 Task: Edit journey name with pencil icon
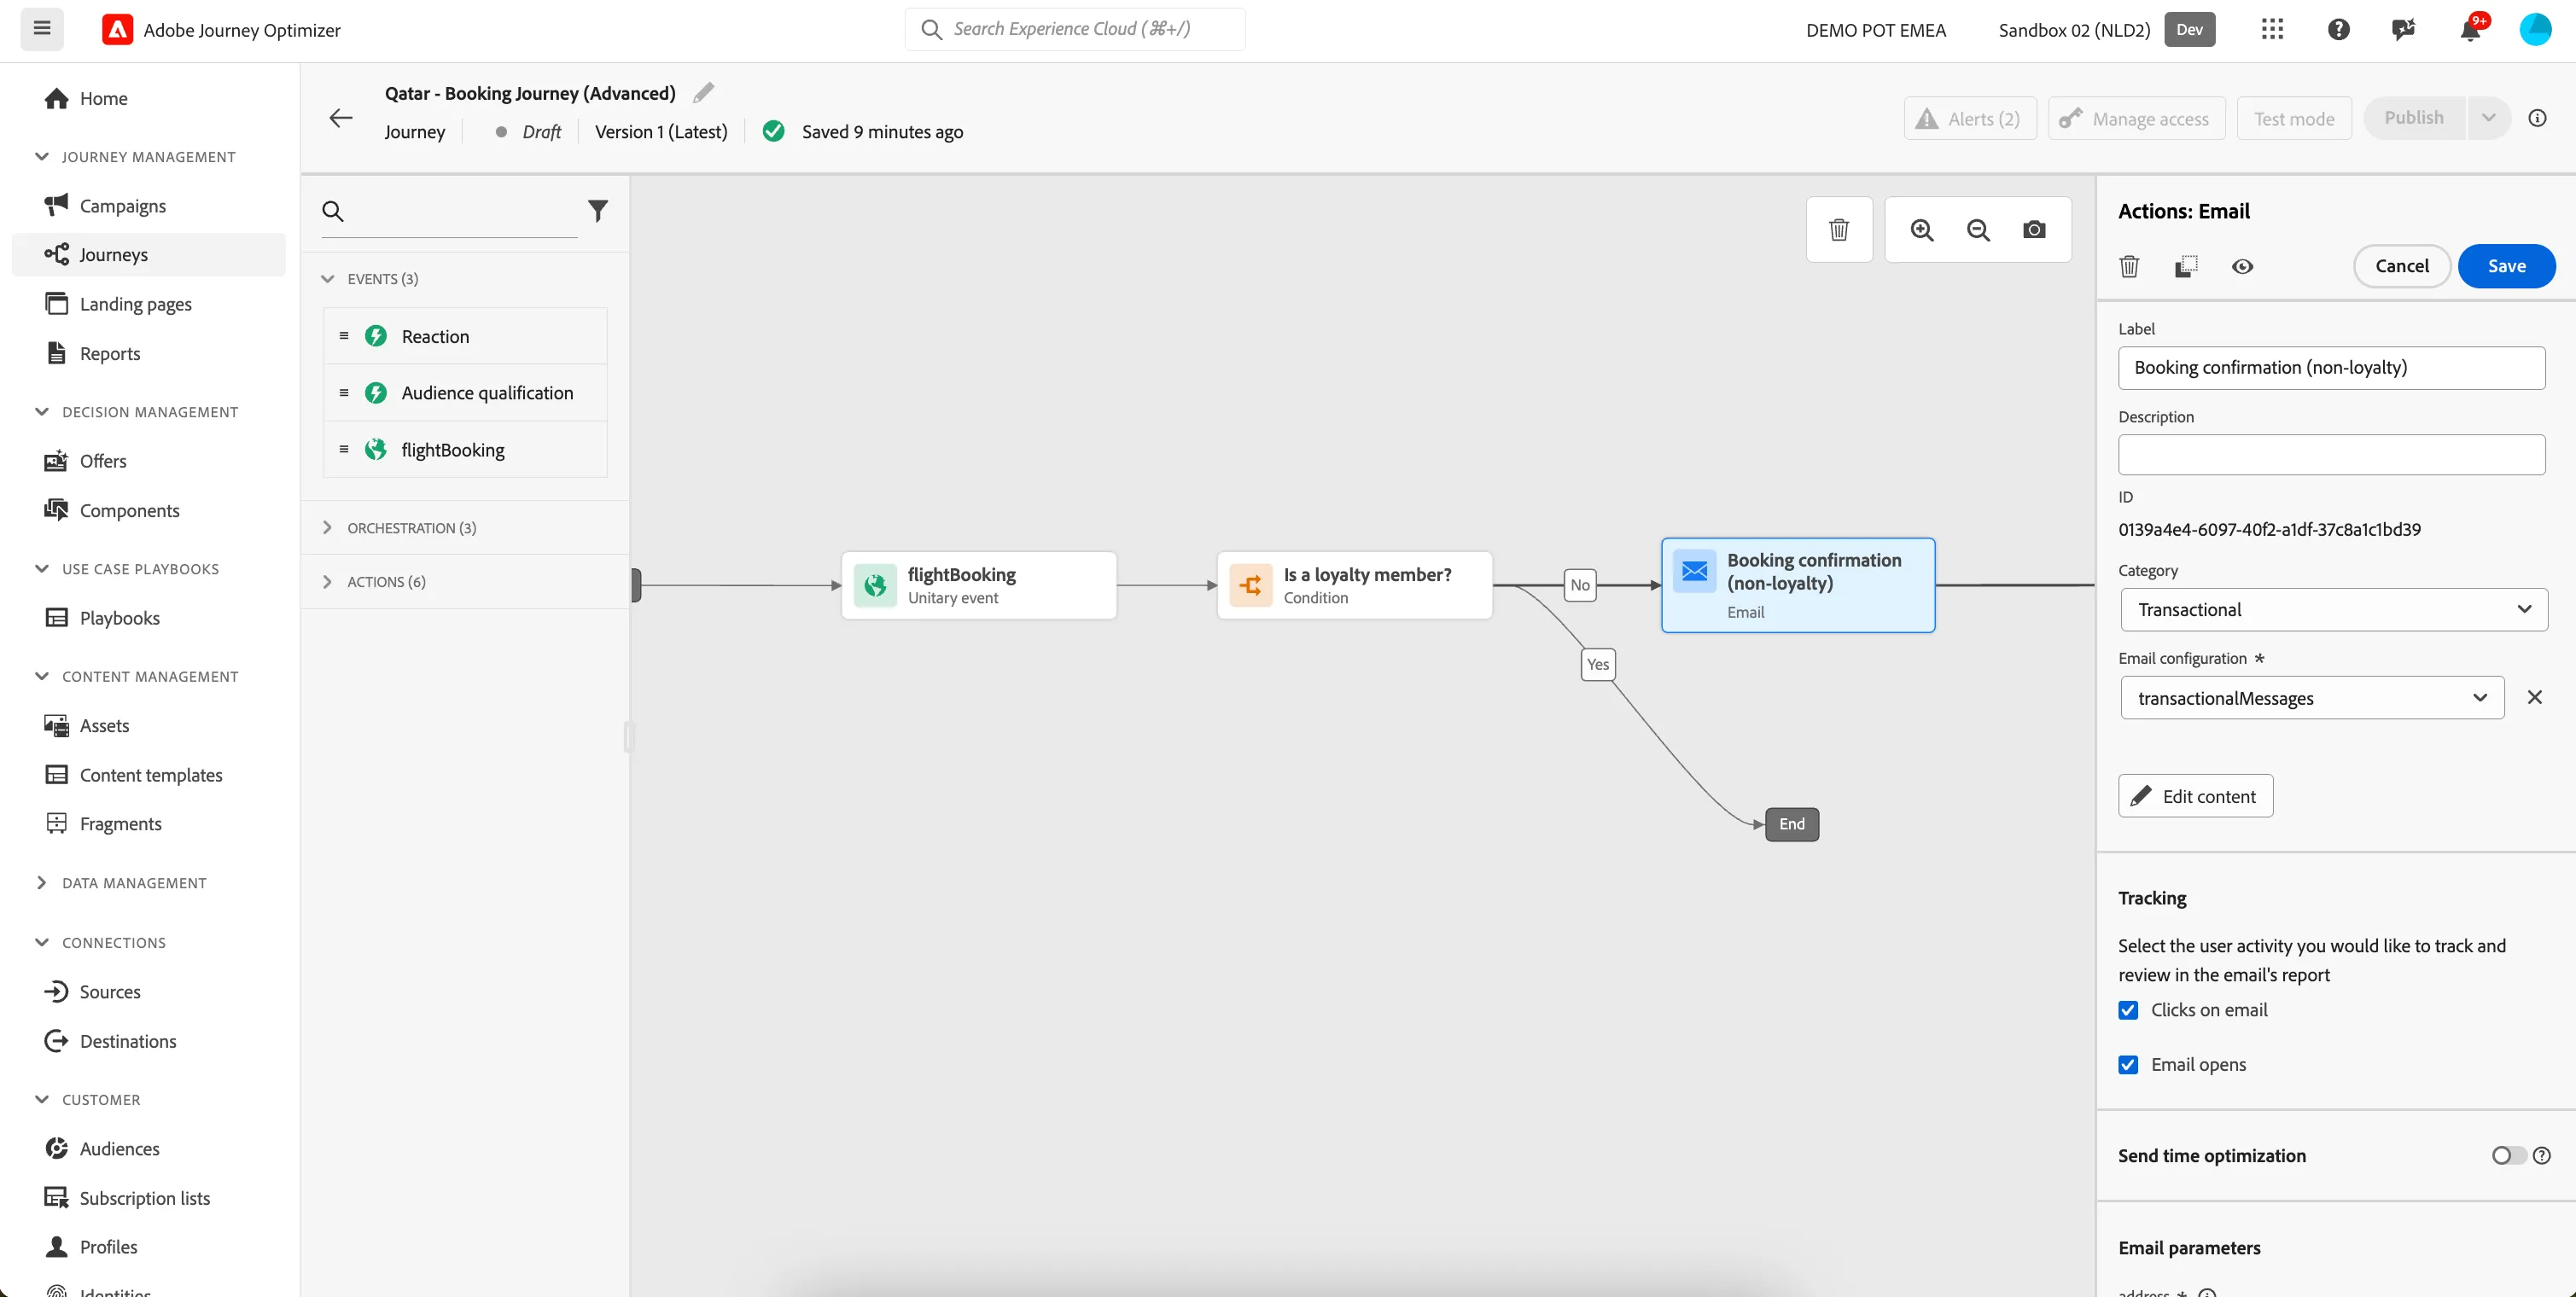click(704, 93)
